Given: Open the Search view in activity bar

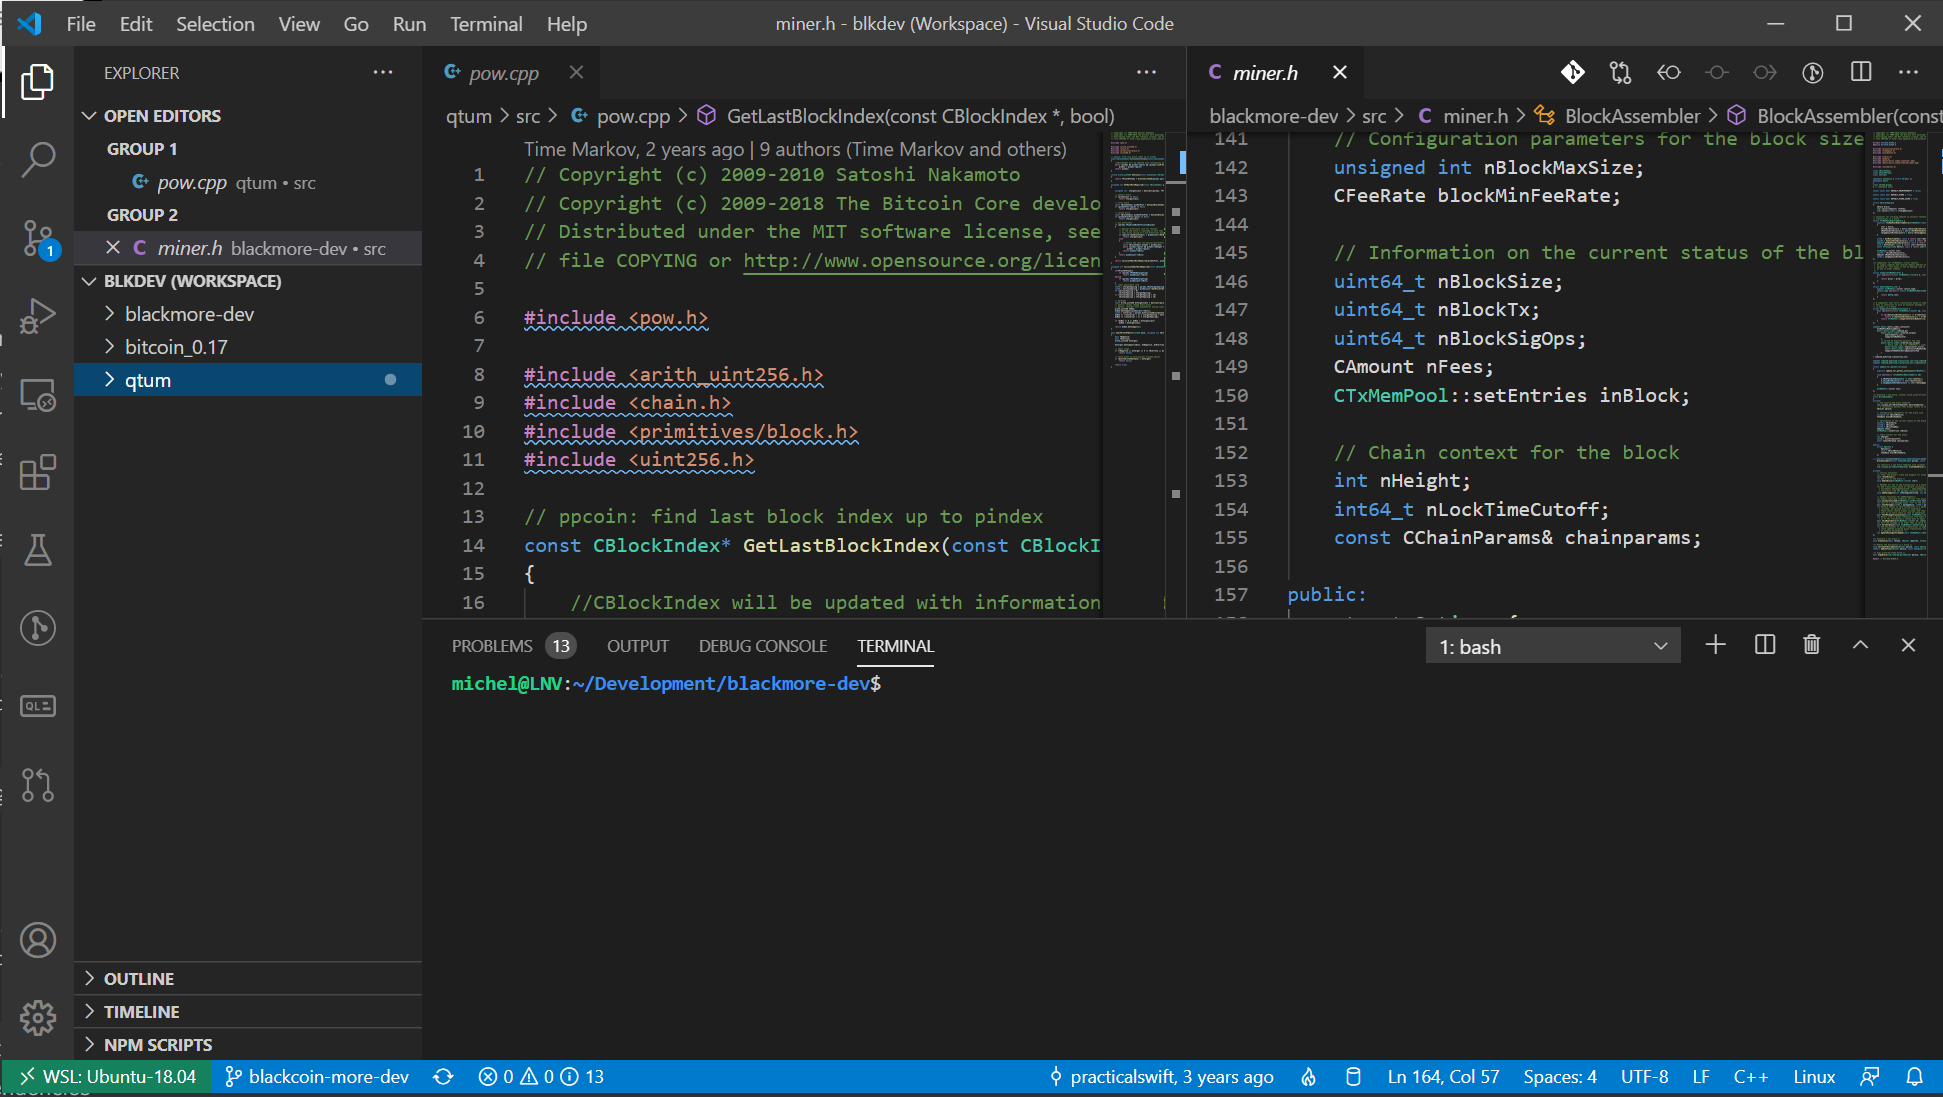Looking at the screenshot, I should point(38,158).
